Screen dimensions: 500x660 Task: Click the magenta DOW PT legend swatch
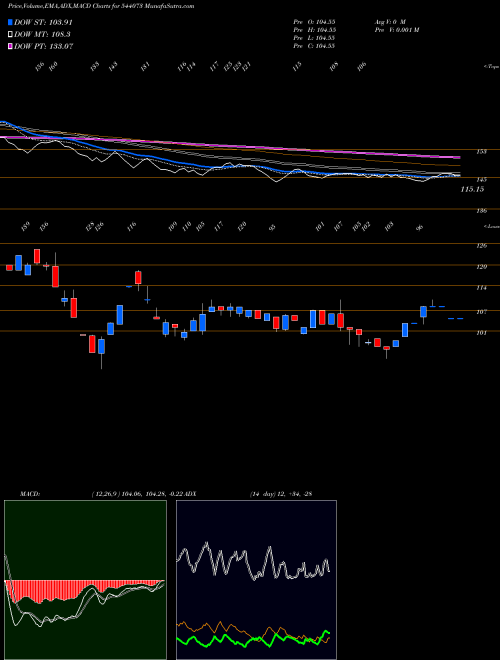10,46
